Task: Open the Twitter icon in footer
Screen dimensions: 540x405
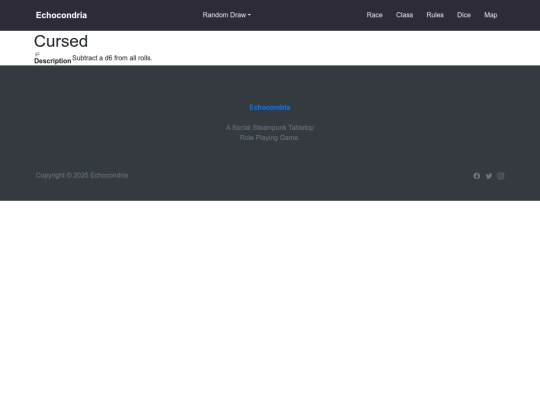Action: pyautogui.click(x=489, y=176)
